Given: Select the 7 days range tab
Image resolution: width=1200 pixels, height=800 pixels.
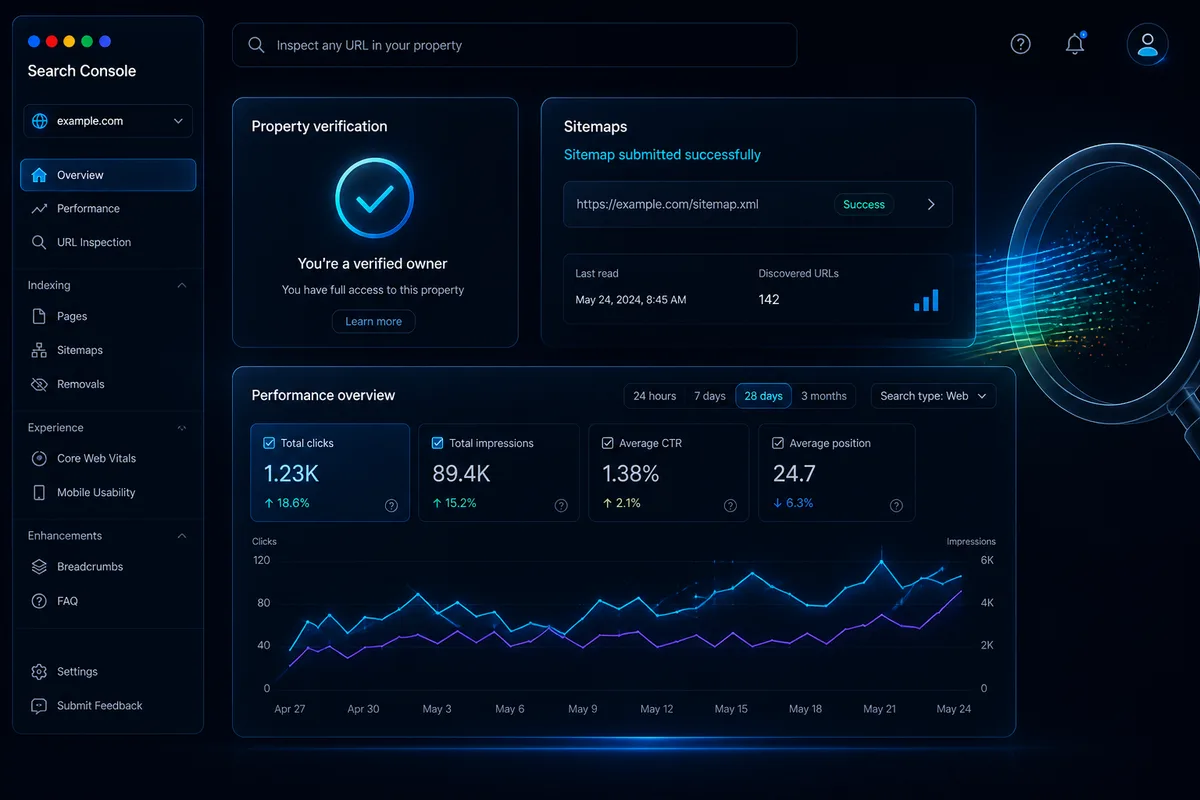Looking at the screenshot, I should point(709,396).
